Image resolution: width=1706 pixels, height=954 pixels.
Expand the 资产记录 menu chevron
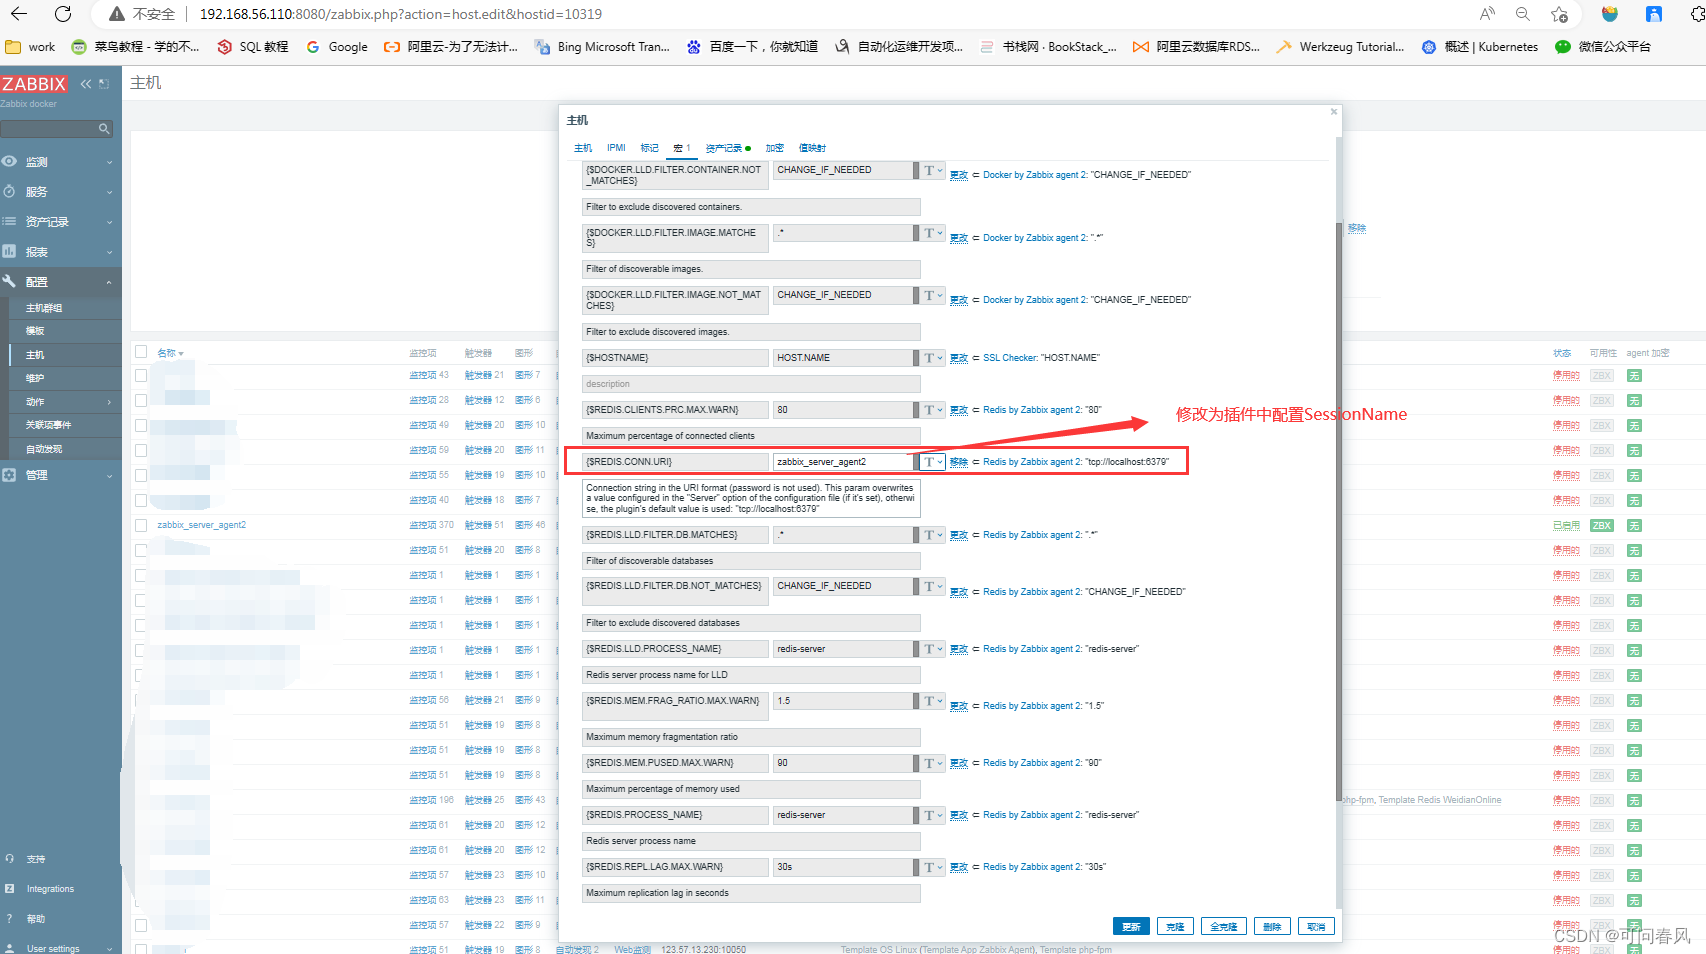tap(109, 222)
